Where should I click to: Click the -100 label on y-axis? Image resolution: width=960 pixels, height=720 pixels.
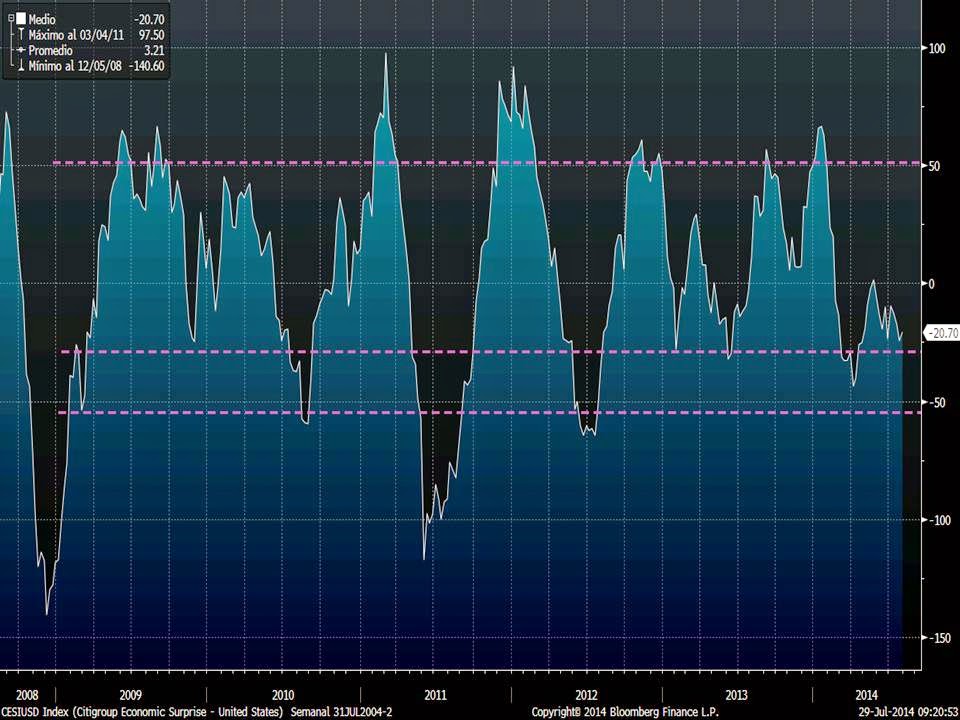click(x=939, y=520)
